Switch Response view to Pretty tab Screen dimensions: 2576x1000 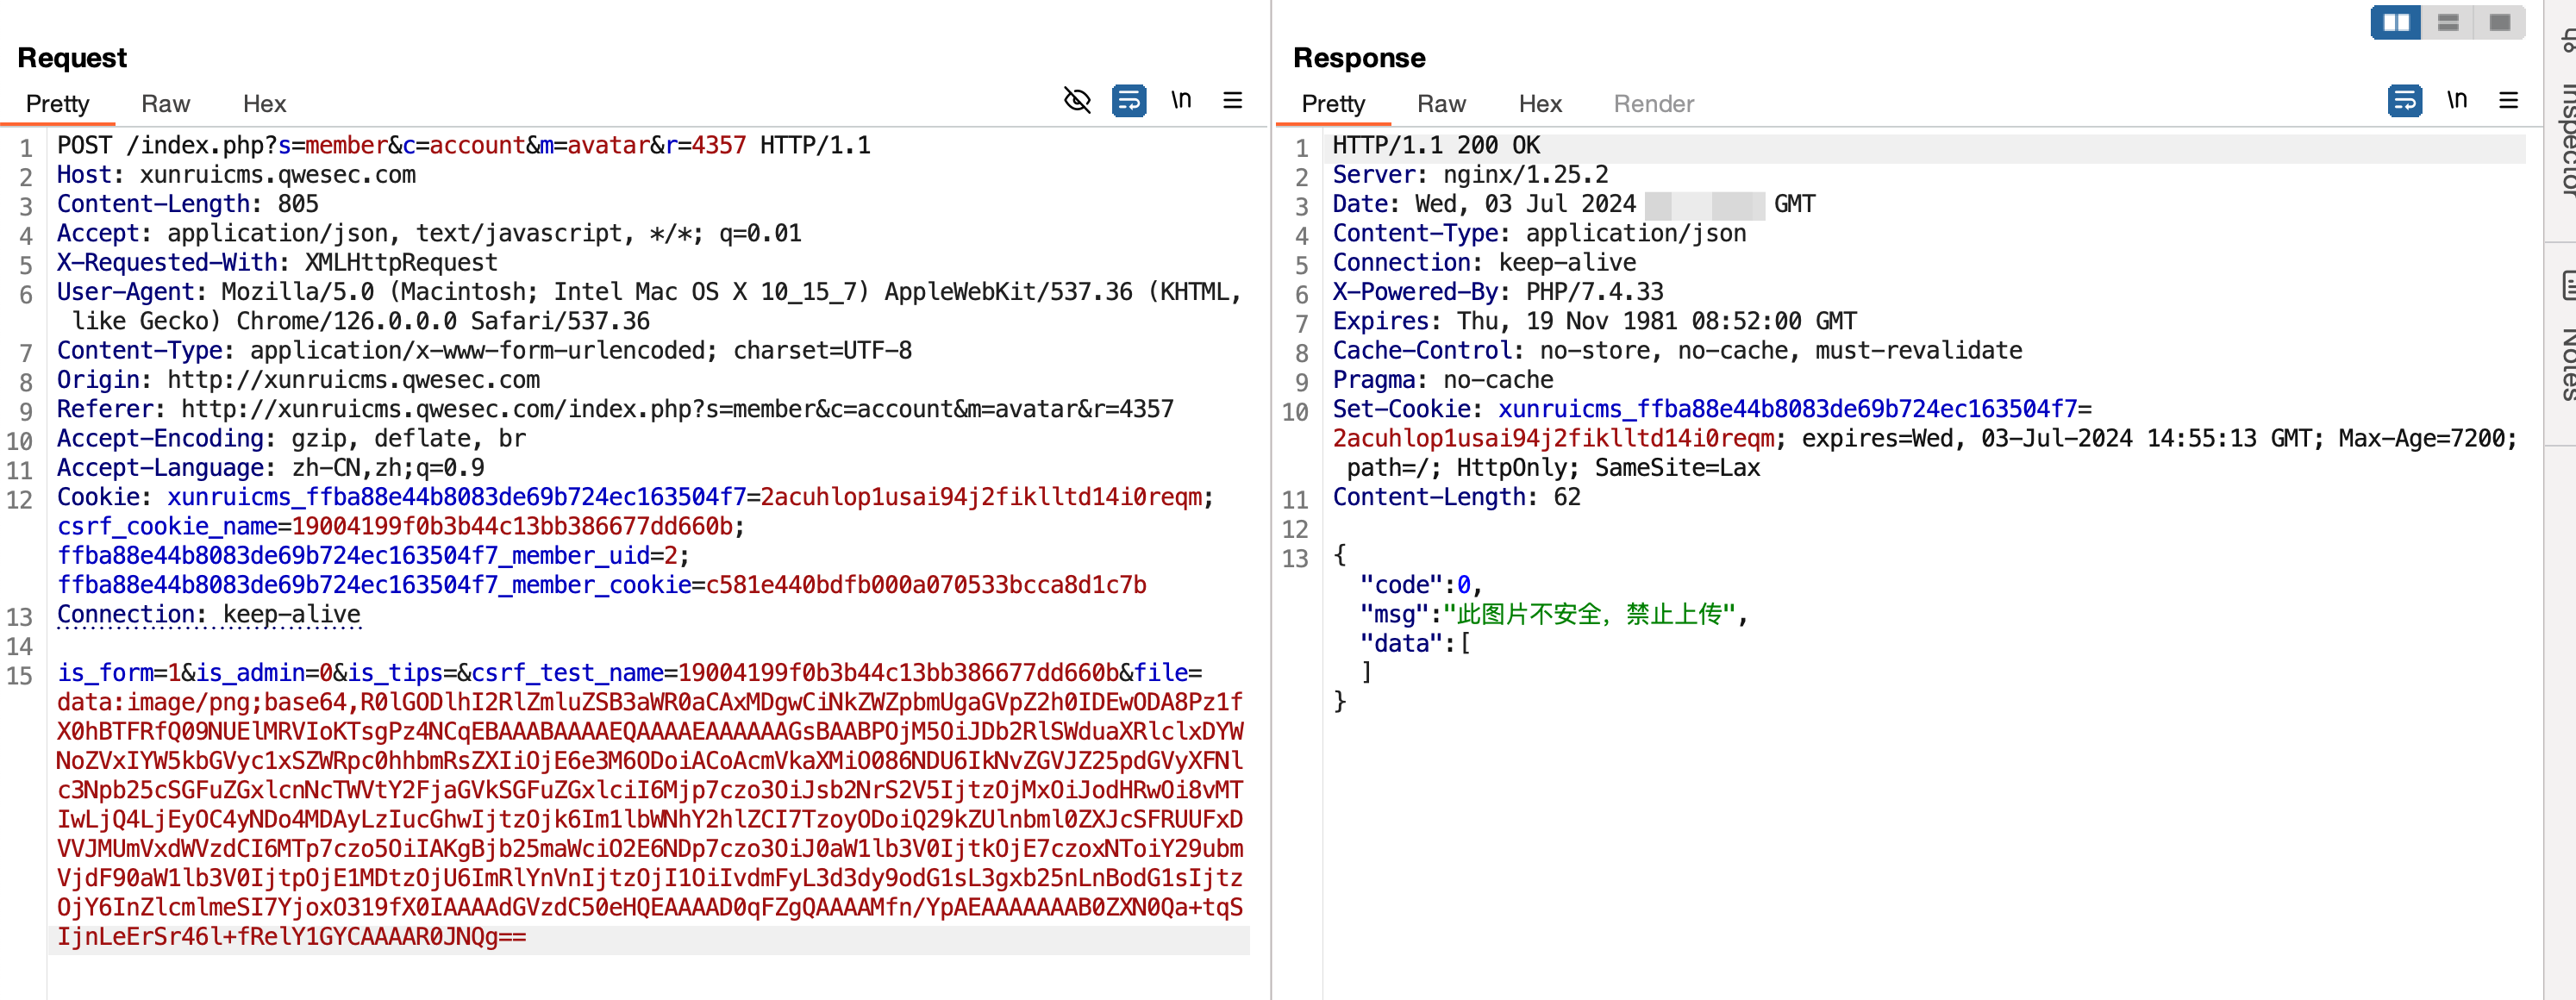coord(1333,104)
